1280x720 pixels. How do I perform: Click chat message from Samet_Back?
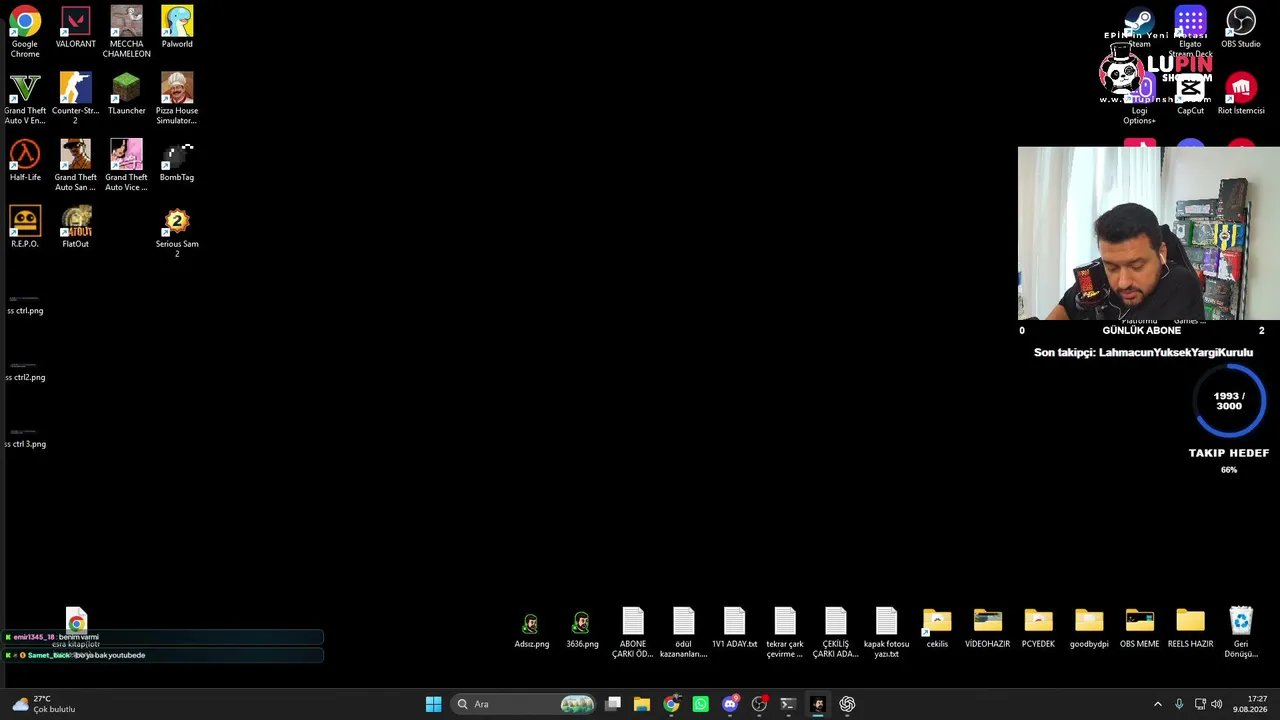[164, 655]
